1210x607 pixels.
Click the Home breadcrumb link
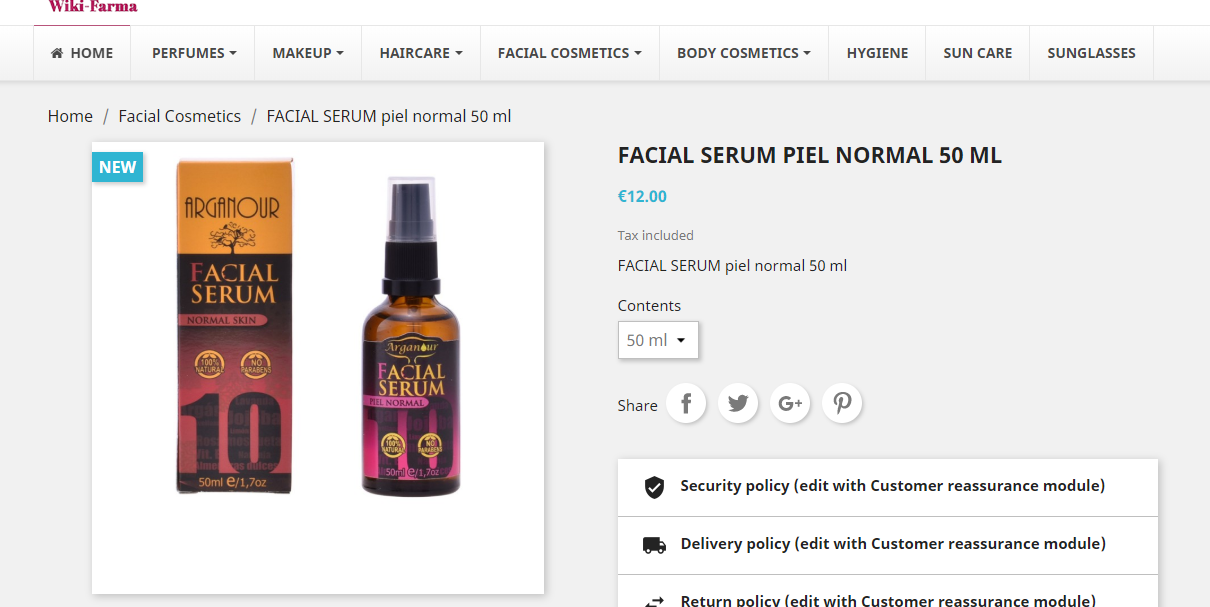coord(70,116)
